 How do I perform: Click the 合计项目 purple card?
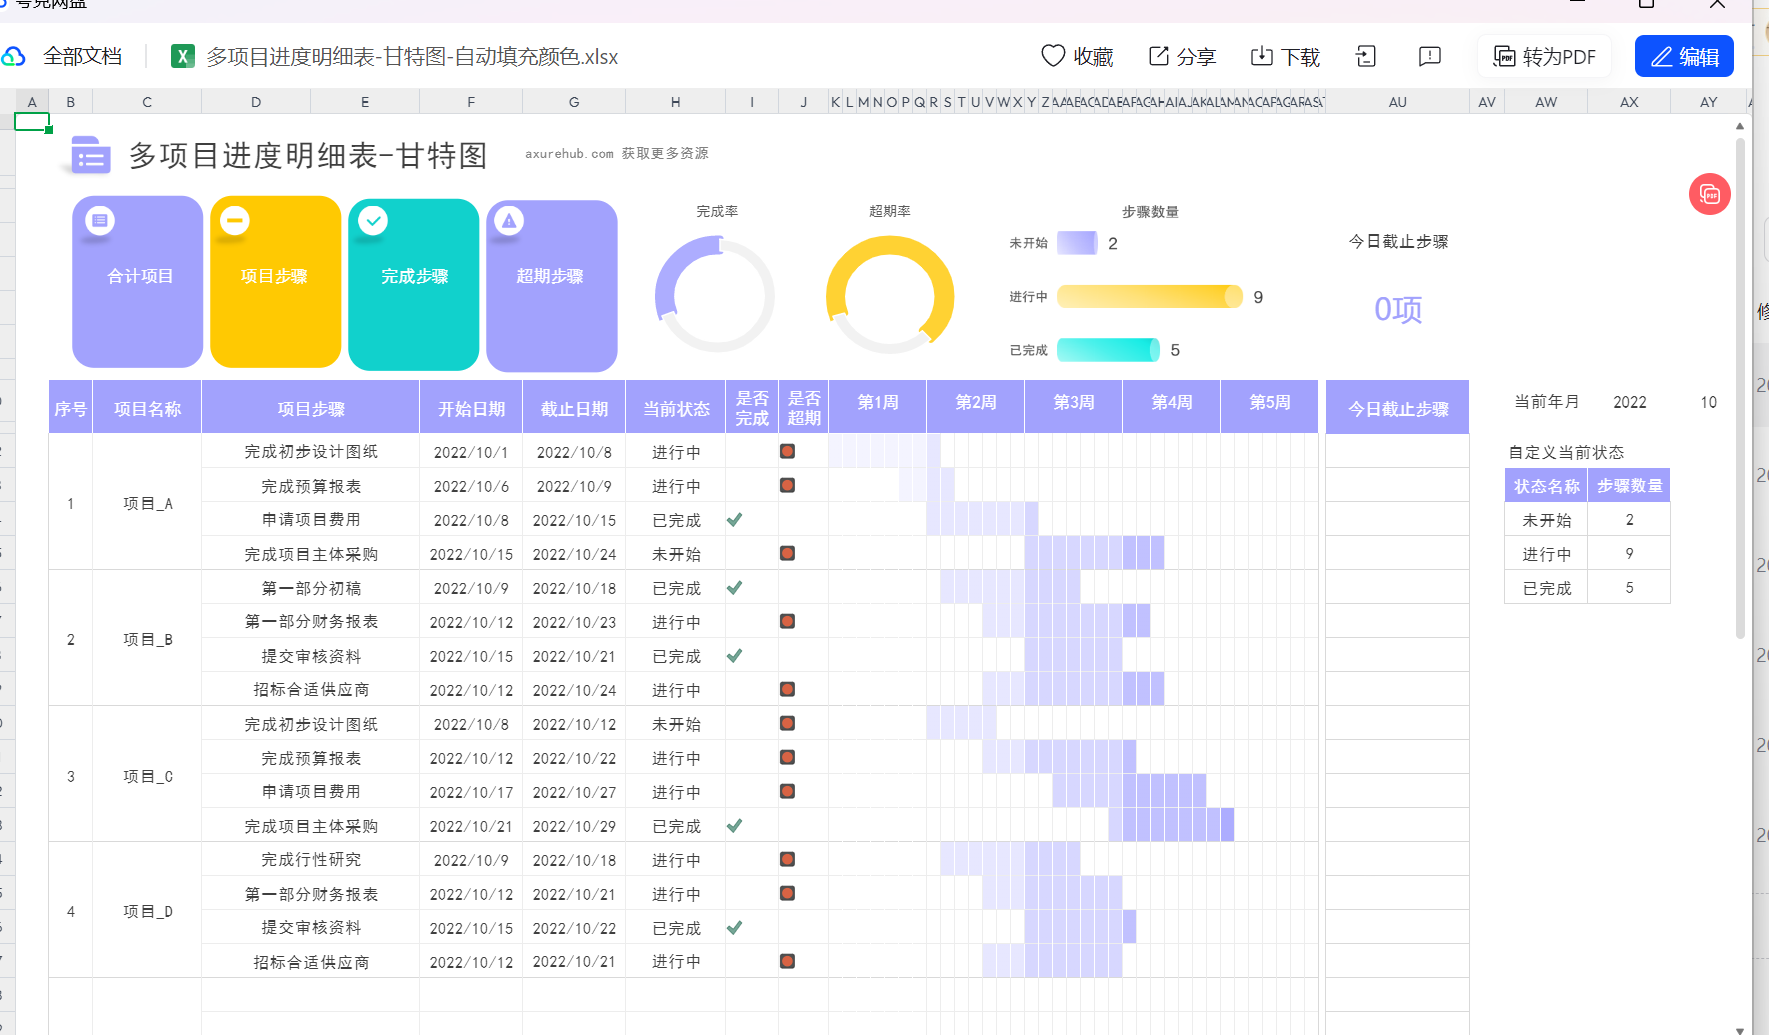tap(138, 282)
